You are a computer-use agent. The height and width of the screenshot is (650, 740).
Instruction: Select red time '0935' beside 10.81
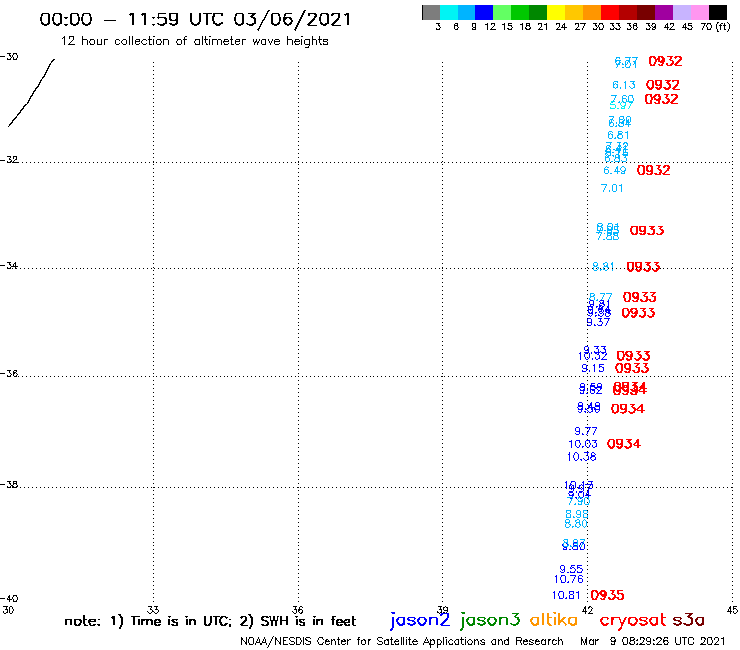coord(607,595)
